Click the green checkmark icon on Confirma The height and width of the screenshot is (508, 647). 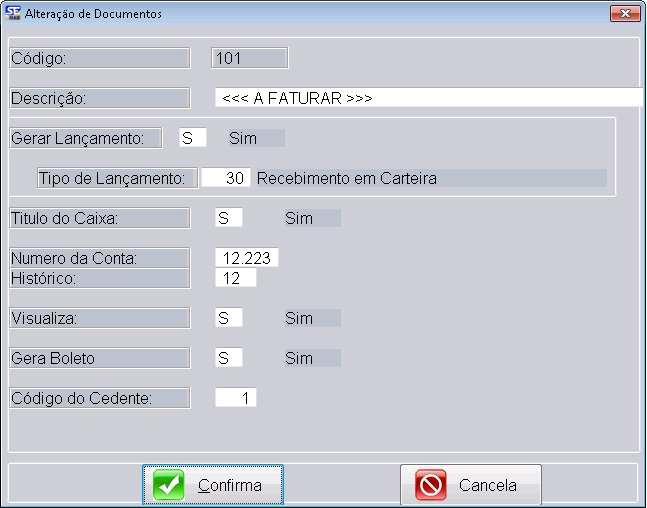pyautogui.click(x=169, y=486)
